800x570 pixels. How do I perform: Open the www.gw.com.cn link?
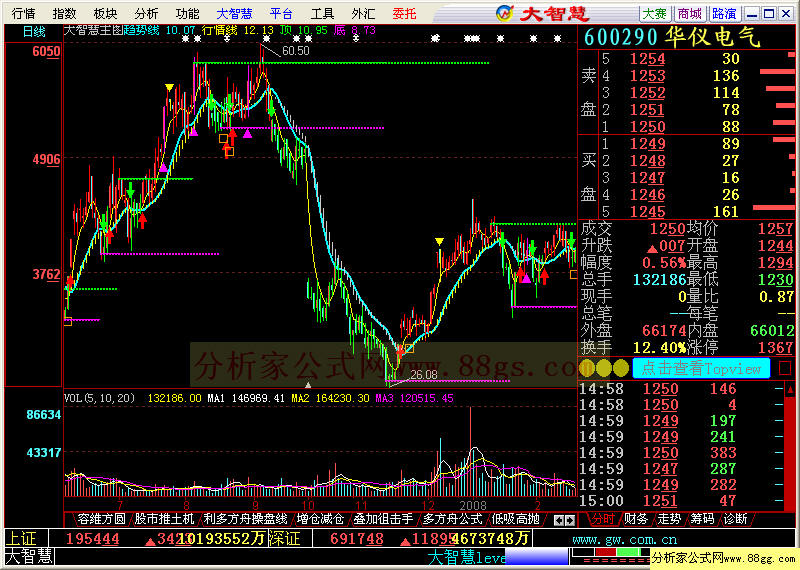[x=624, y=540]
